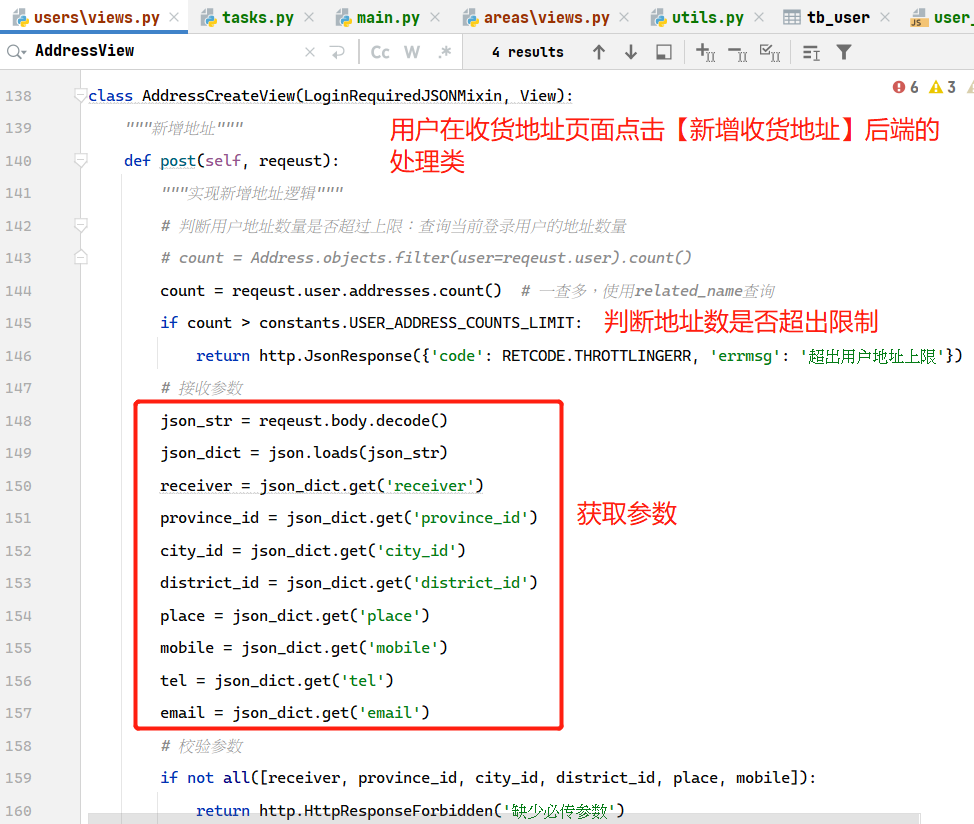The width and height of the screenshot is (974, 824).
Task: Collapse the AddressCreateView class fold marker
Action: pyautogui.click(x=81, y=95)
